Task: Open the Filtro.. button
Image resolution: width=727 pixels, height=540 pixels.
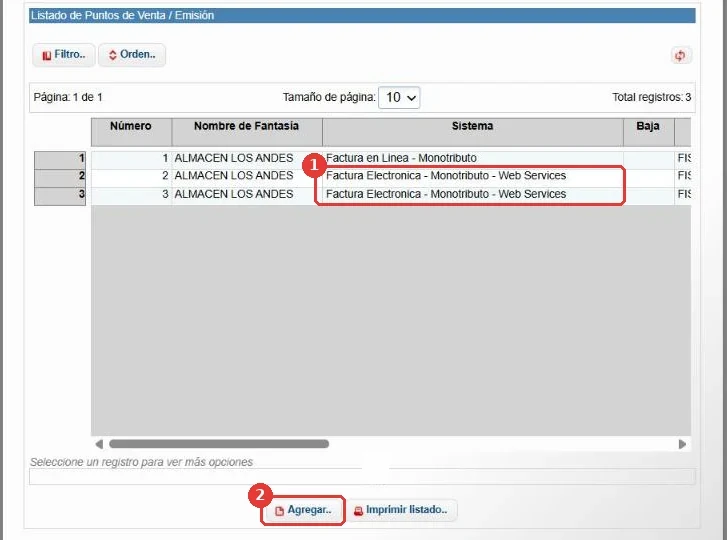Action: coord(64,55)
